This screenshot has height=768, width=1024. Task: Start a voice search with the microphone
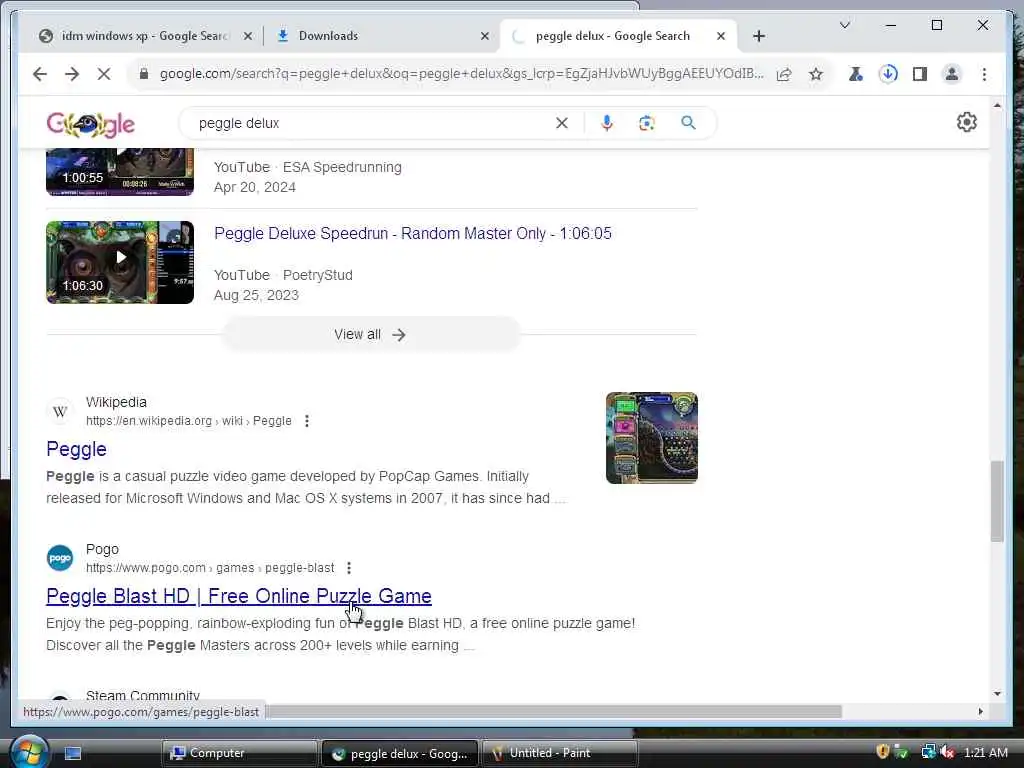click(607, 123)
